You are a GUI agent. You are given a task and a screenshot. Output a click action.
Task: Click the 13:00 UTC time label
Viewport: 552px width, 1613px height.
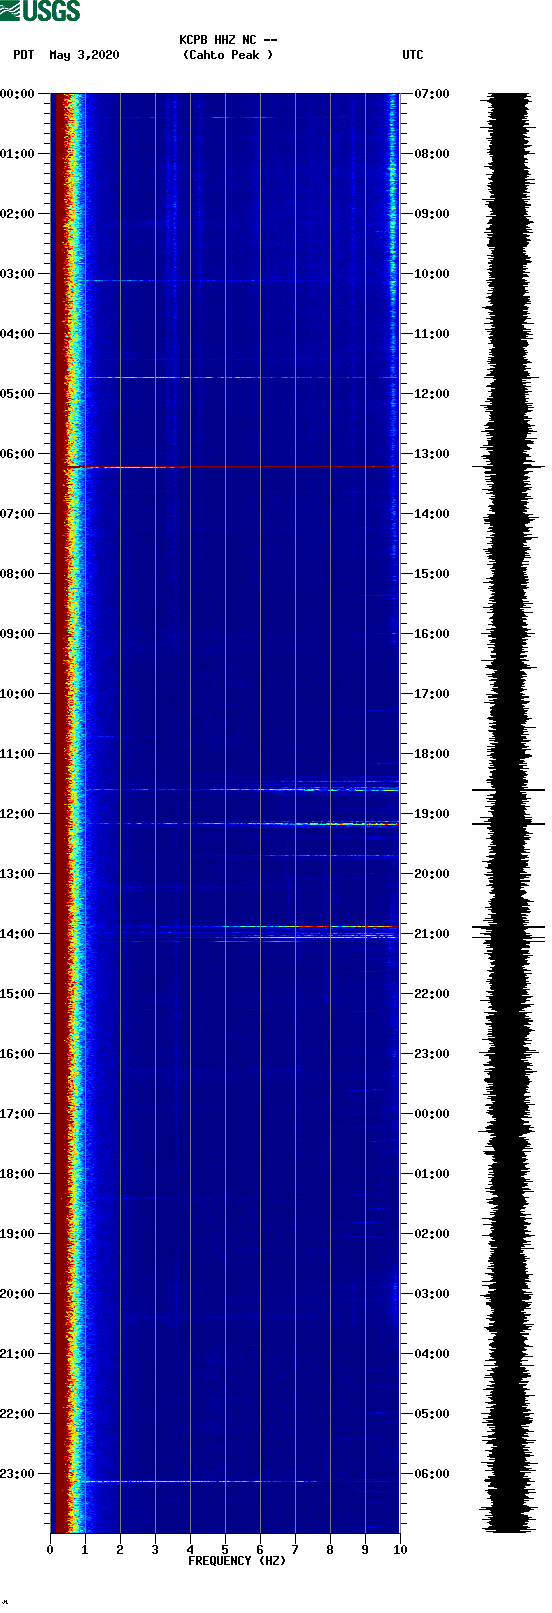point(432,454)
